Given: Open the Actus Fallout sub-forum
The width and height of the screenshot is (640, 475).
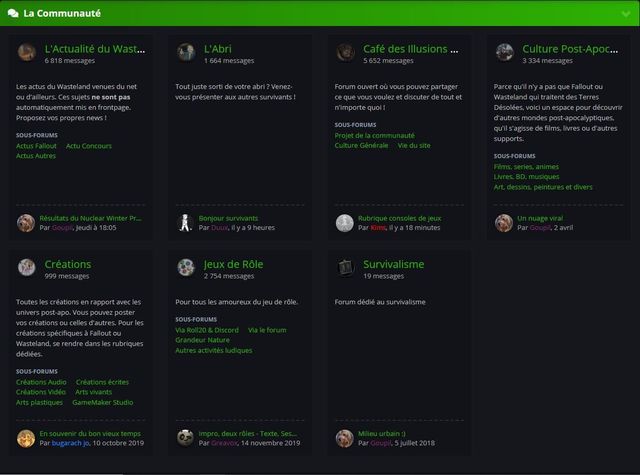Looking at the screenshot, I should pyautogui.click(x=36, y=146).
